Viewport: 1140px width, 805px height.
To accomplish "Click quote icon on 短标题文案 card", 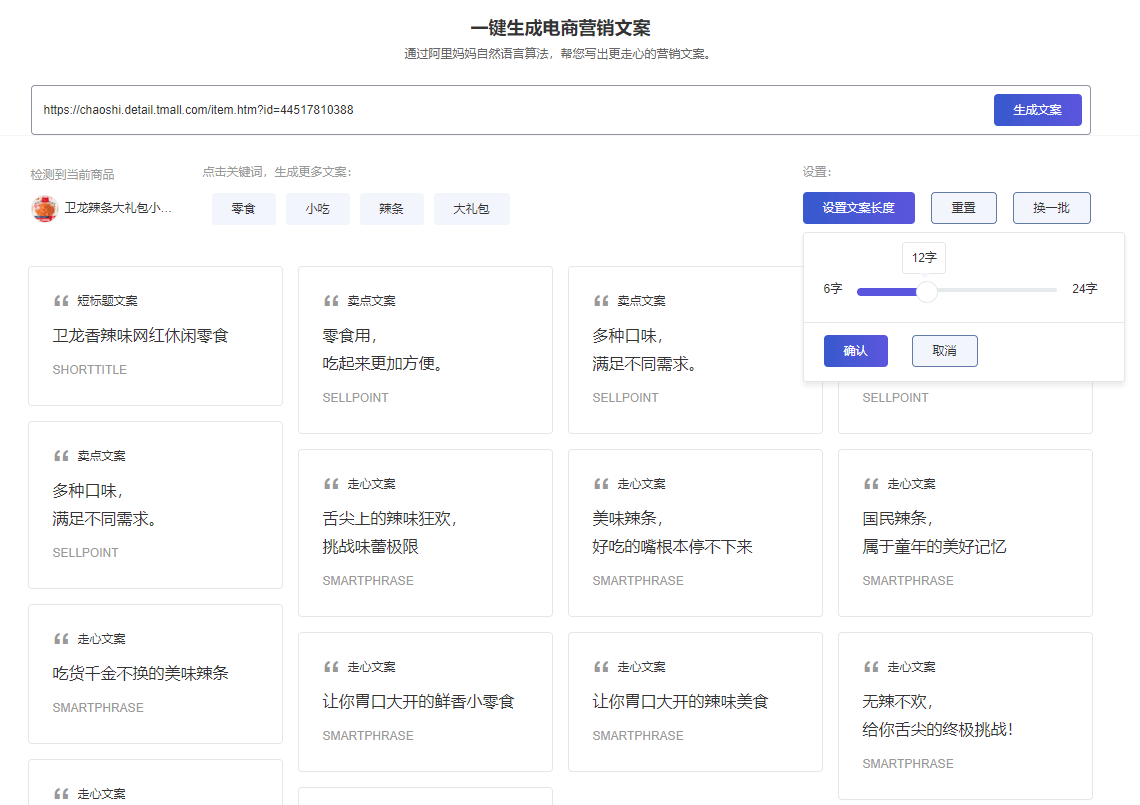I will pyautogui.click(x=61, y=301).
